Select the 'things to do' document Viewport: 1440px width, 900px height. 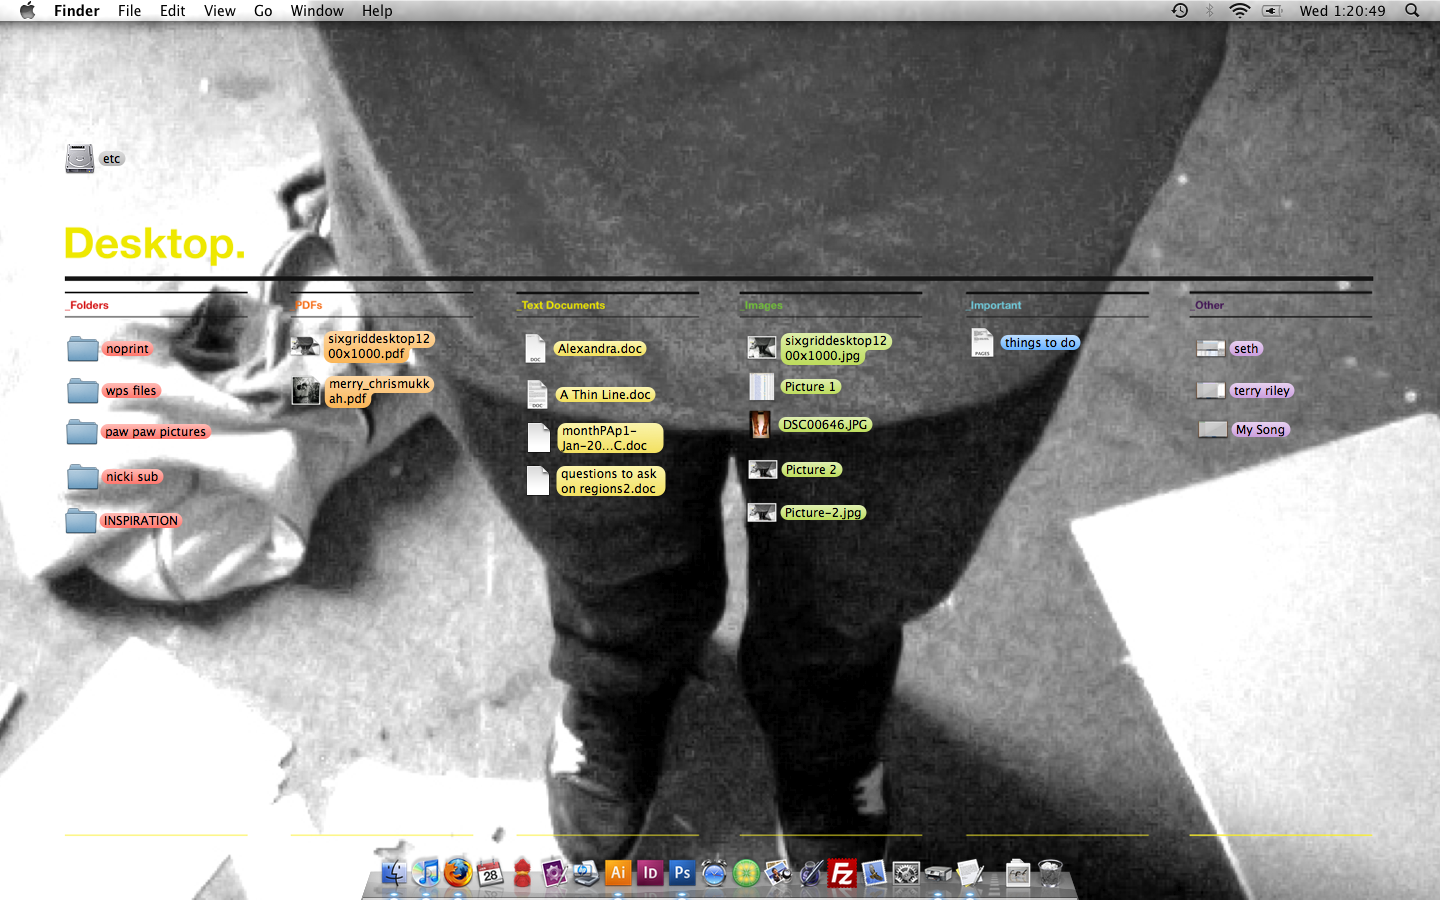[982, 343]
